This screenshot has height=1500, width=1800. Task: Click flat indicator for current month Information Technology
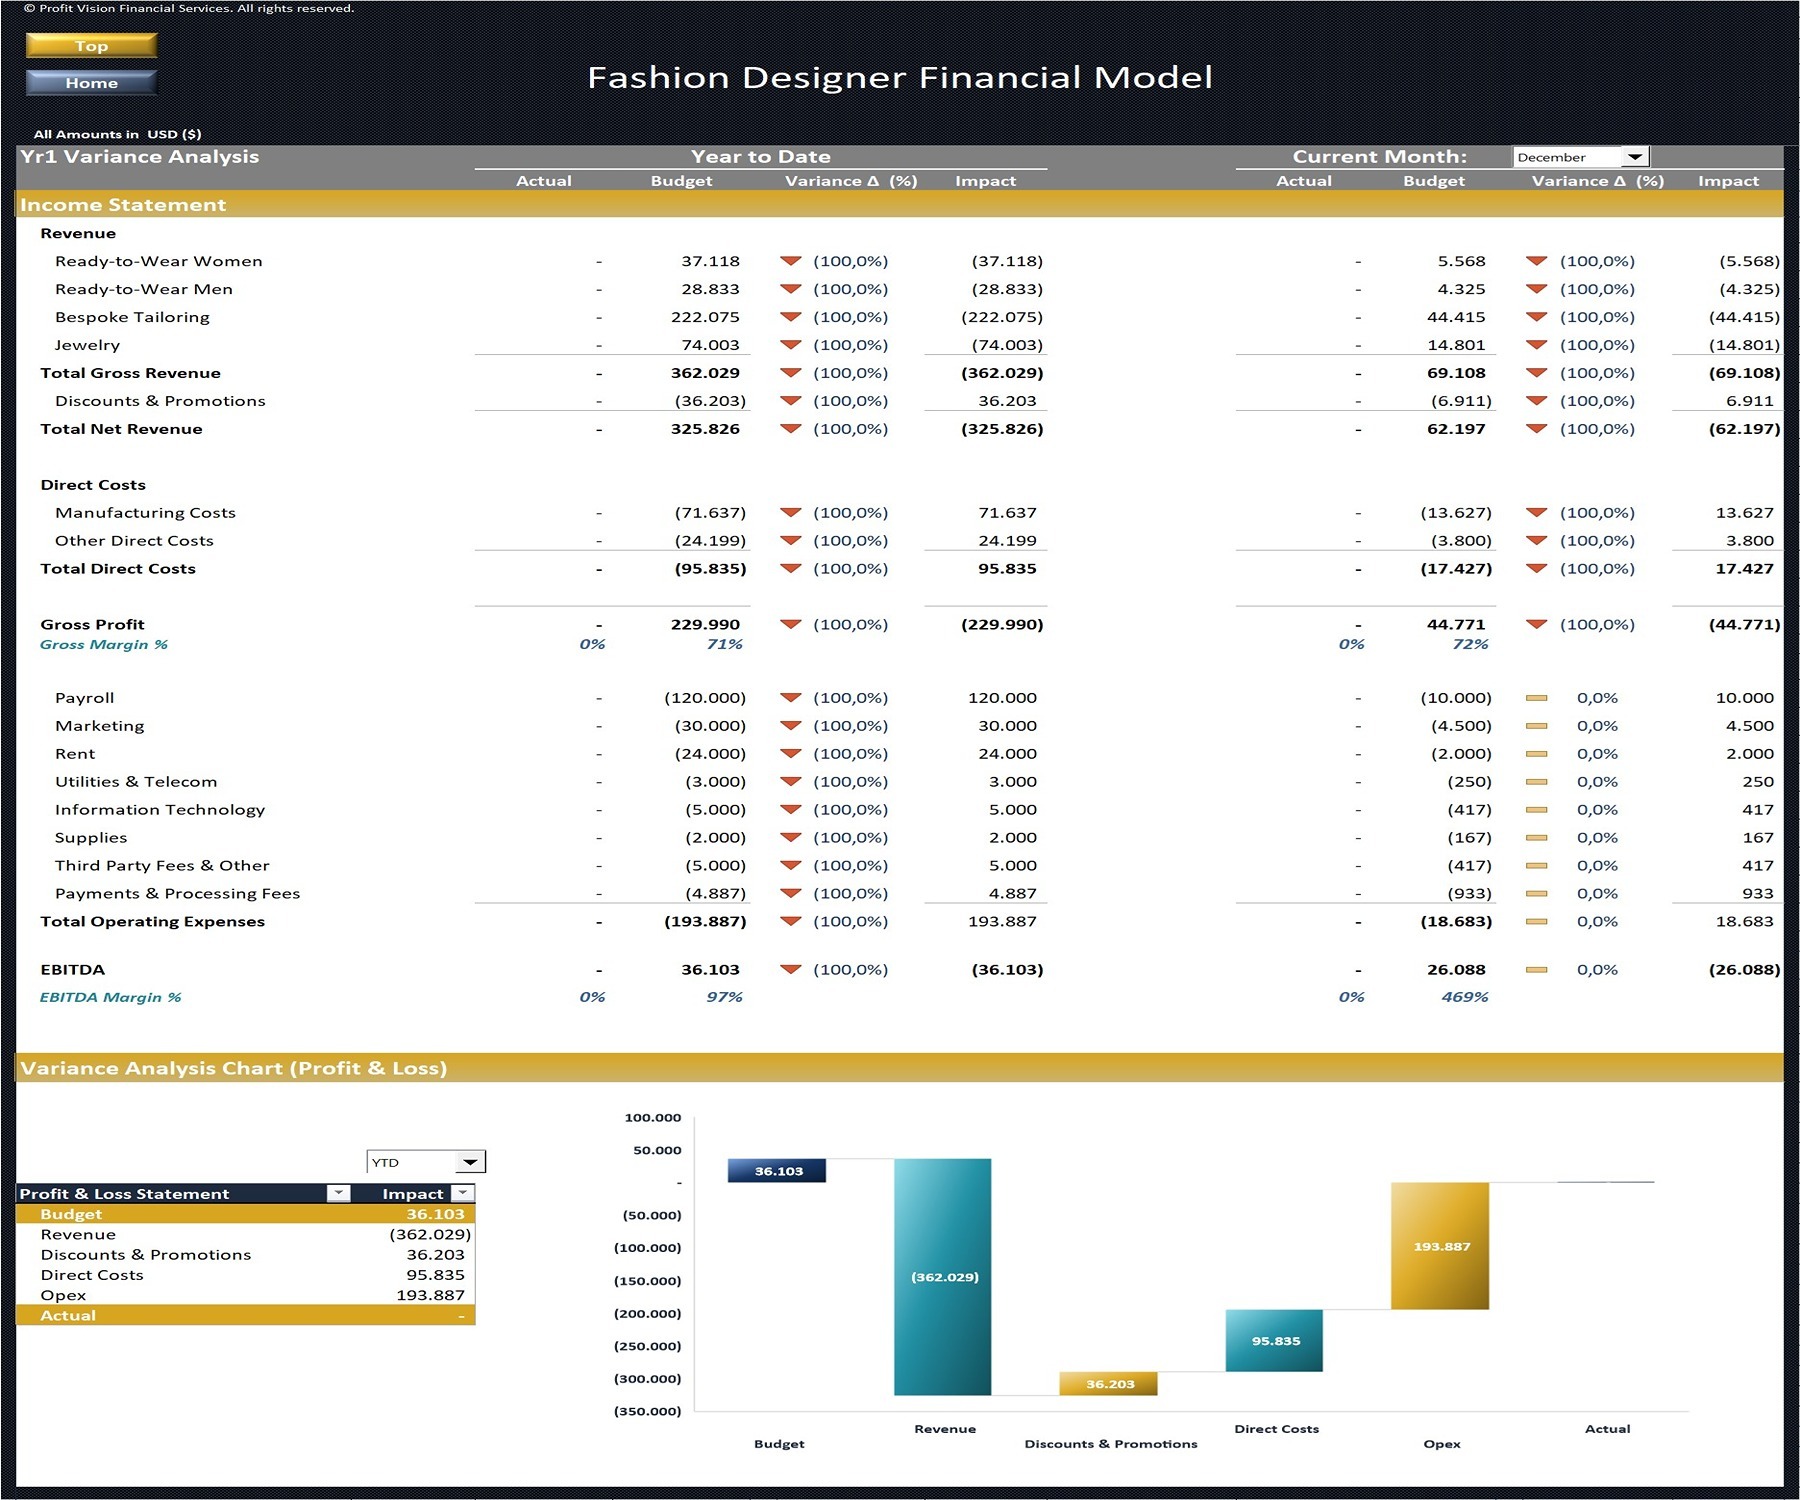(x=1537, y=810)
